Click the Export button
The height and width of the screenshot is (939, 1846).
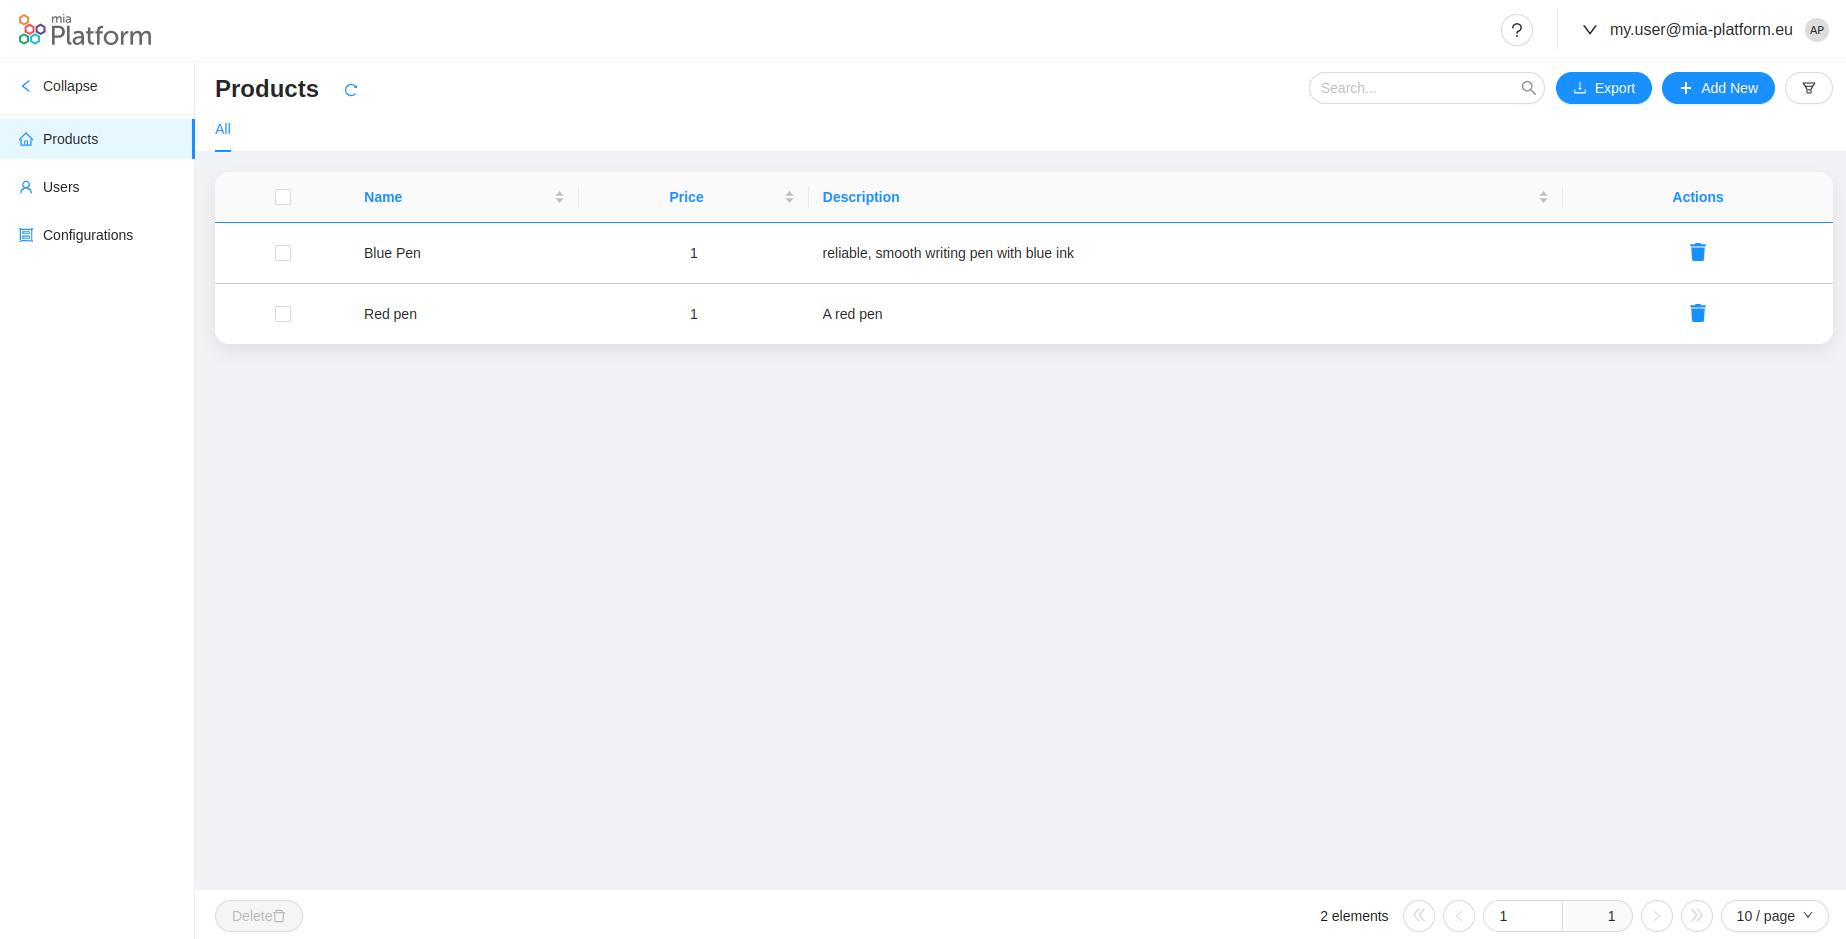[1604, 88]
